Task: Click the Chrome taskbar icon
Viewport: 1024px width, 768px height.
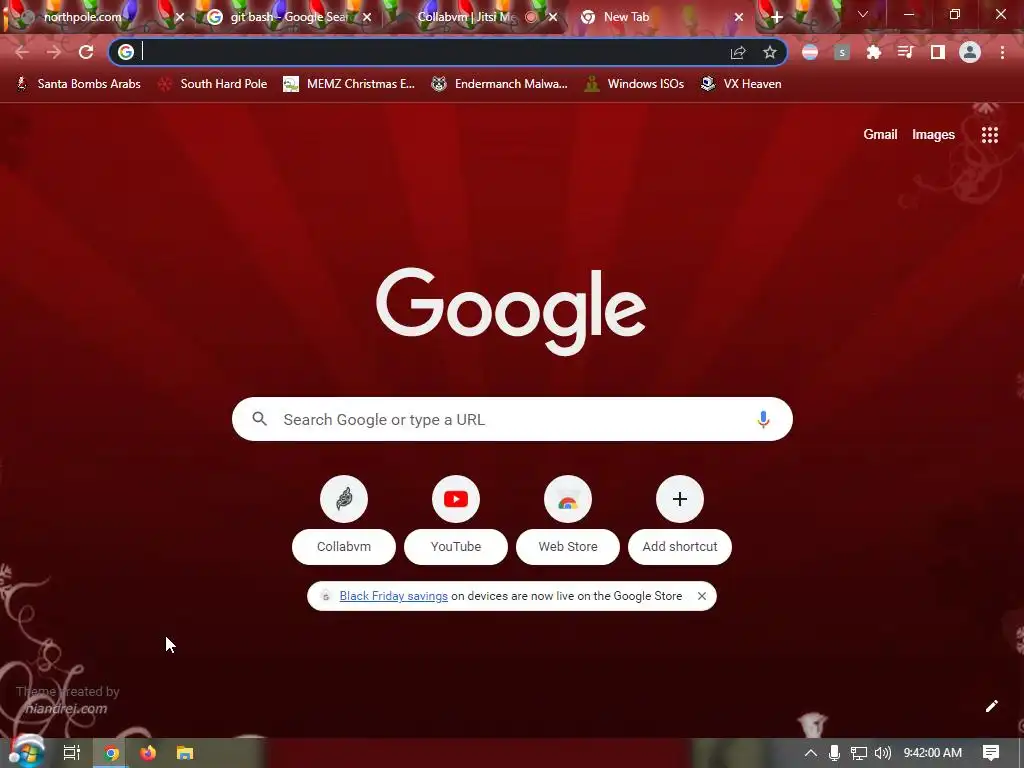Action: 111,753
